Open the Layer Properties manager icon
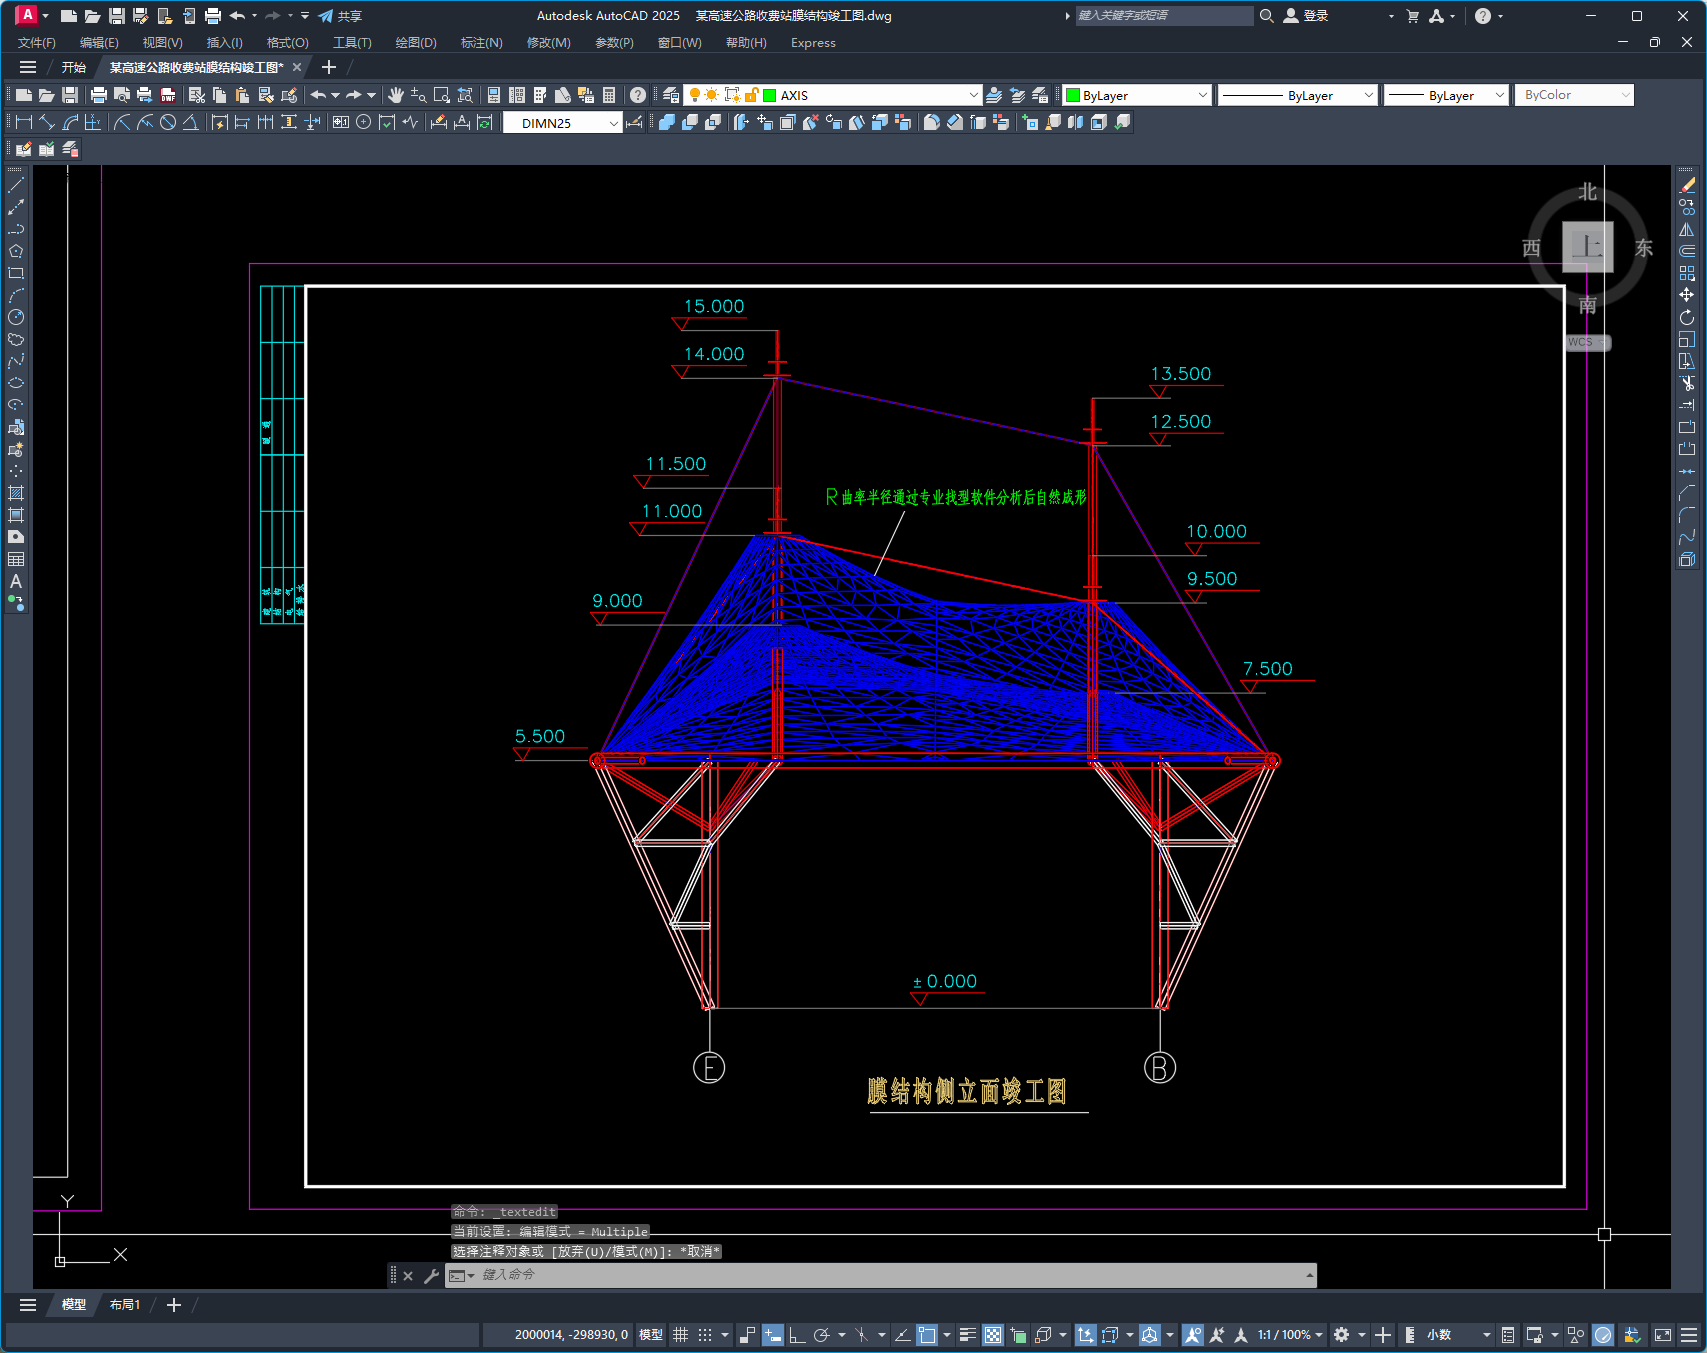Viewport: 1707px width, 1353px height. point(671,95)
